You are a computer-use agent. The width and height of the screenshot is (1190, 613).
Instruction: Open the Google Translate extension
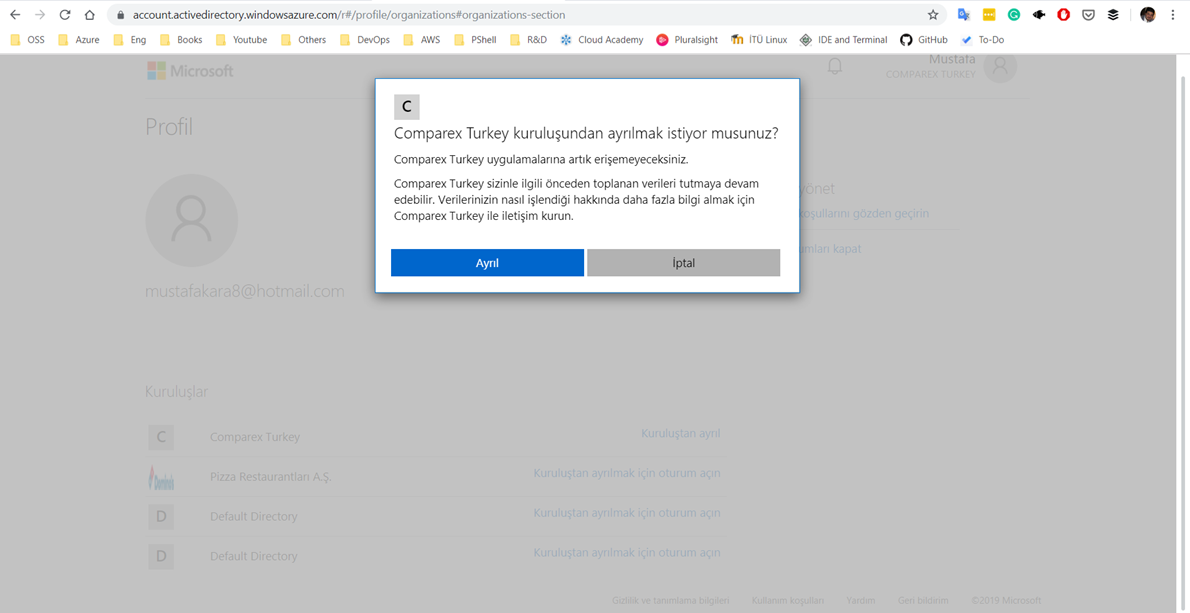964,14
